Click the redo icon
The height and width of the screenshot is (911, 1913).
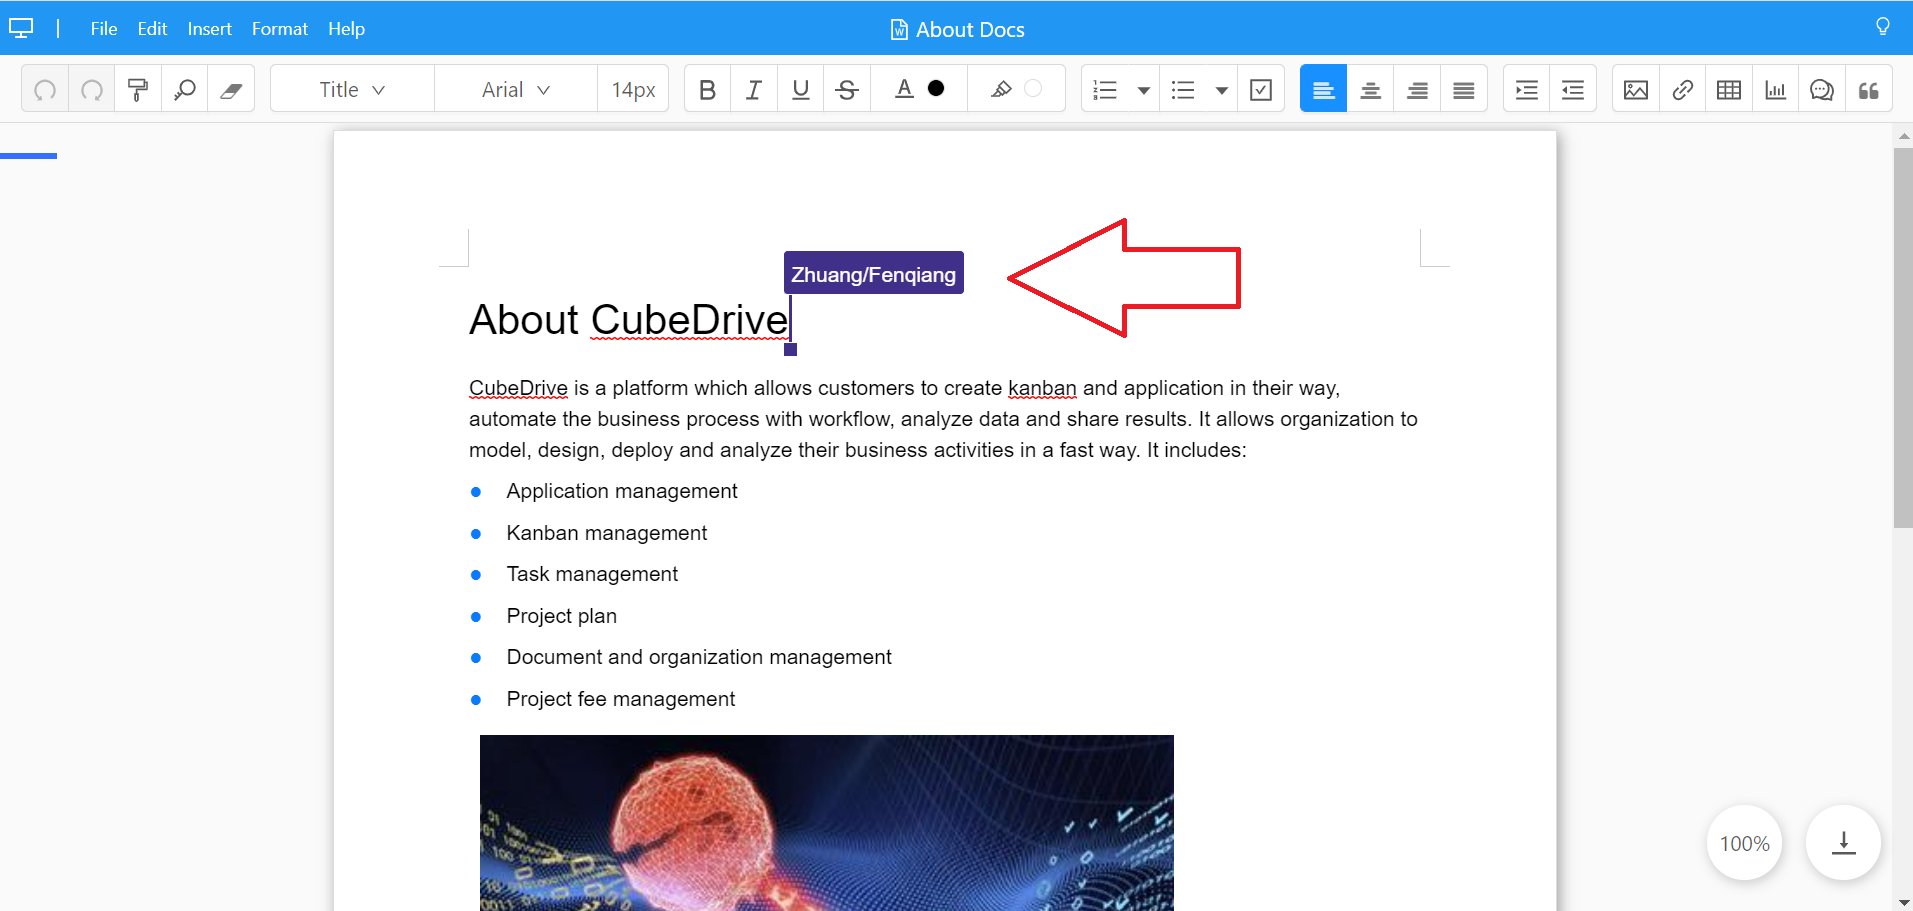pos(92,90)
